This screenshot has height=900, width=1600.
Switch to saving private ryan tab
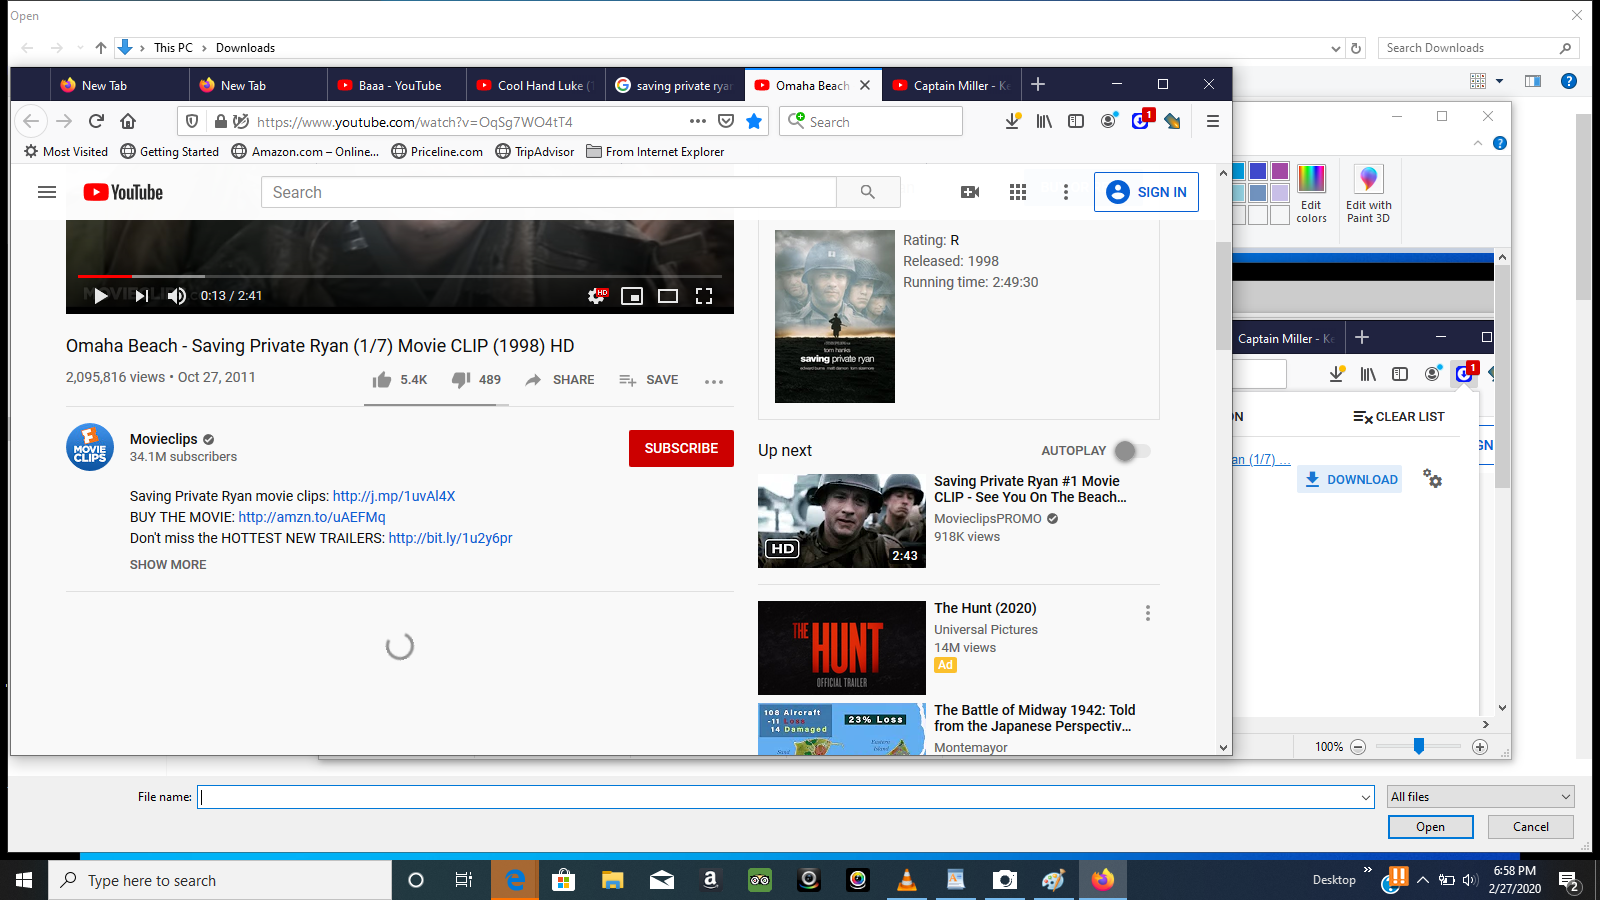(x=675, y=85)
